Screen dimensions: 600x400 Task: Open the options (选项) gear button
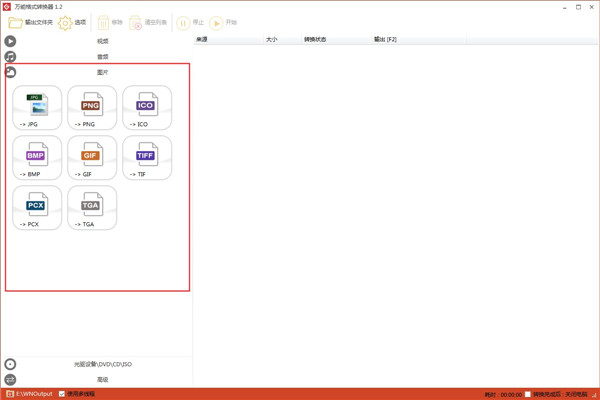(x=72, y=23)
